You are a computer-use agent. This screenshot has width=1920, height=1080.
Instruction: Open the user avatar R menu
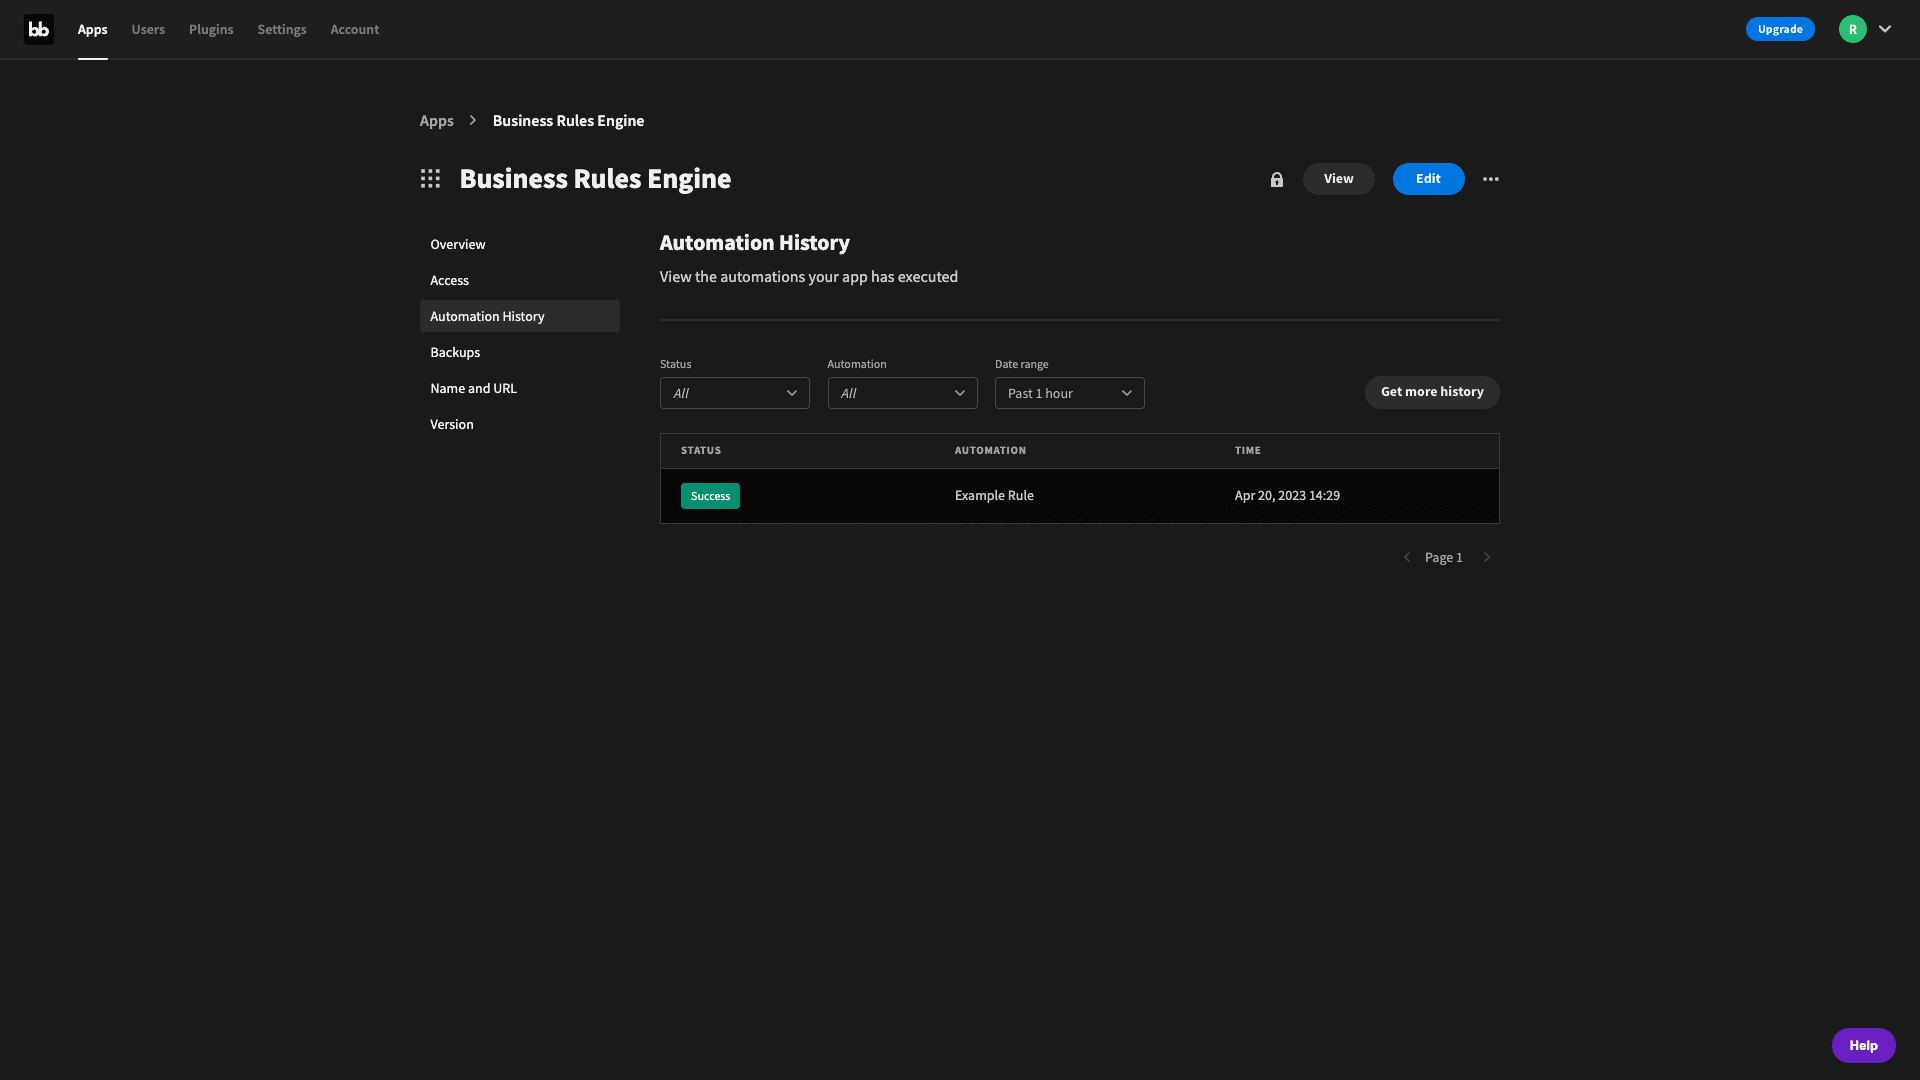(1853, 29)
